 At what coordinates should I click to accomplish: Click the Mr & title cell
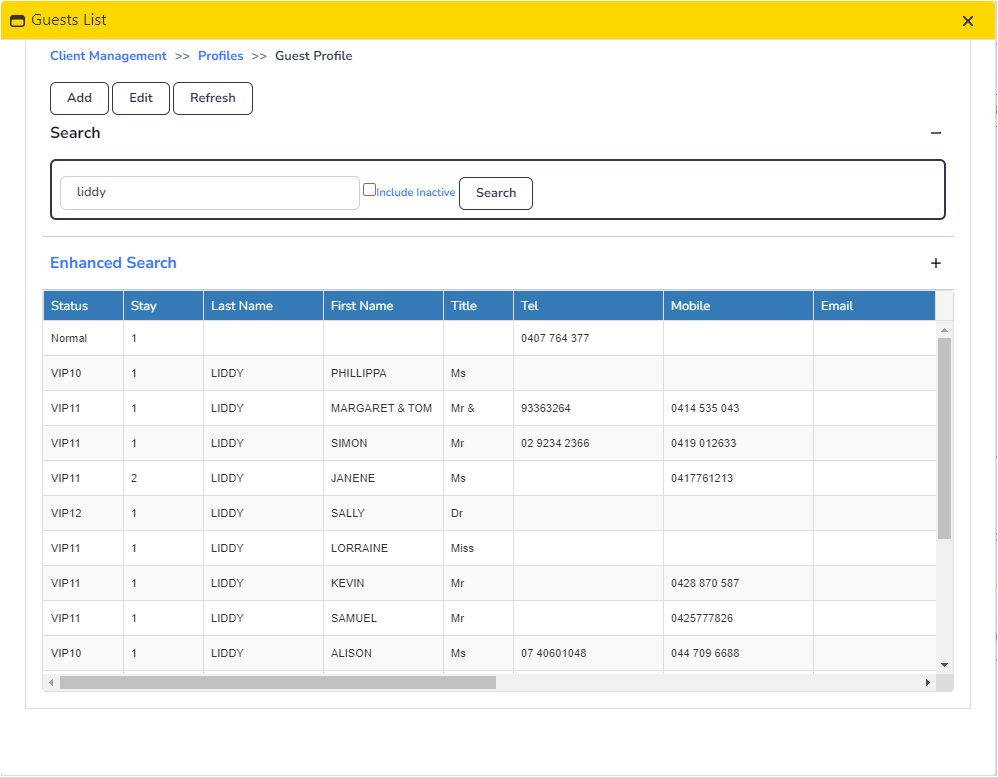478,408
